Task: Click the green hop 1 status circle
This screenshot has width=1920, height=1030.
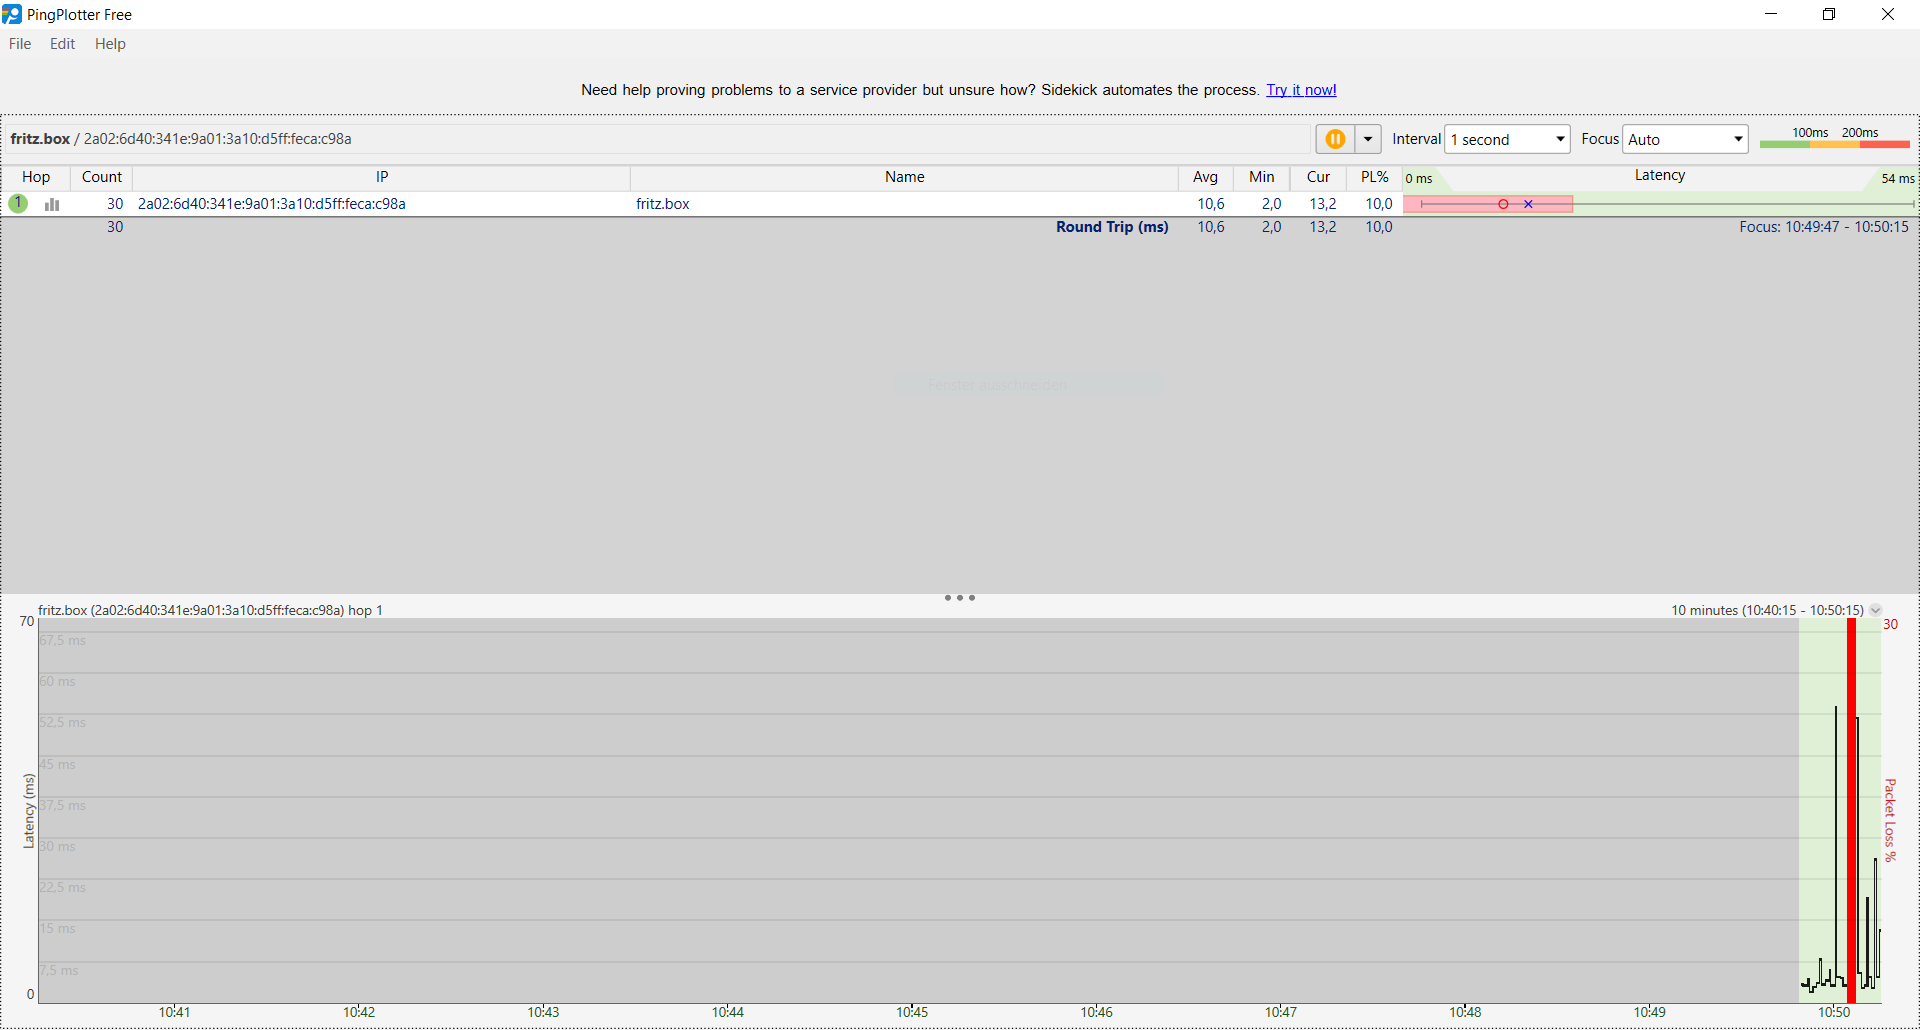Action: 18,203
